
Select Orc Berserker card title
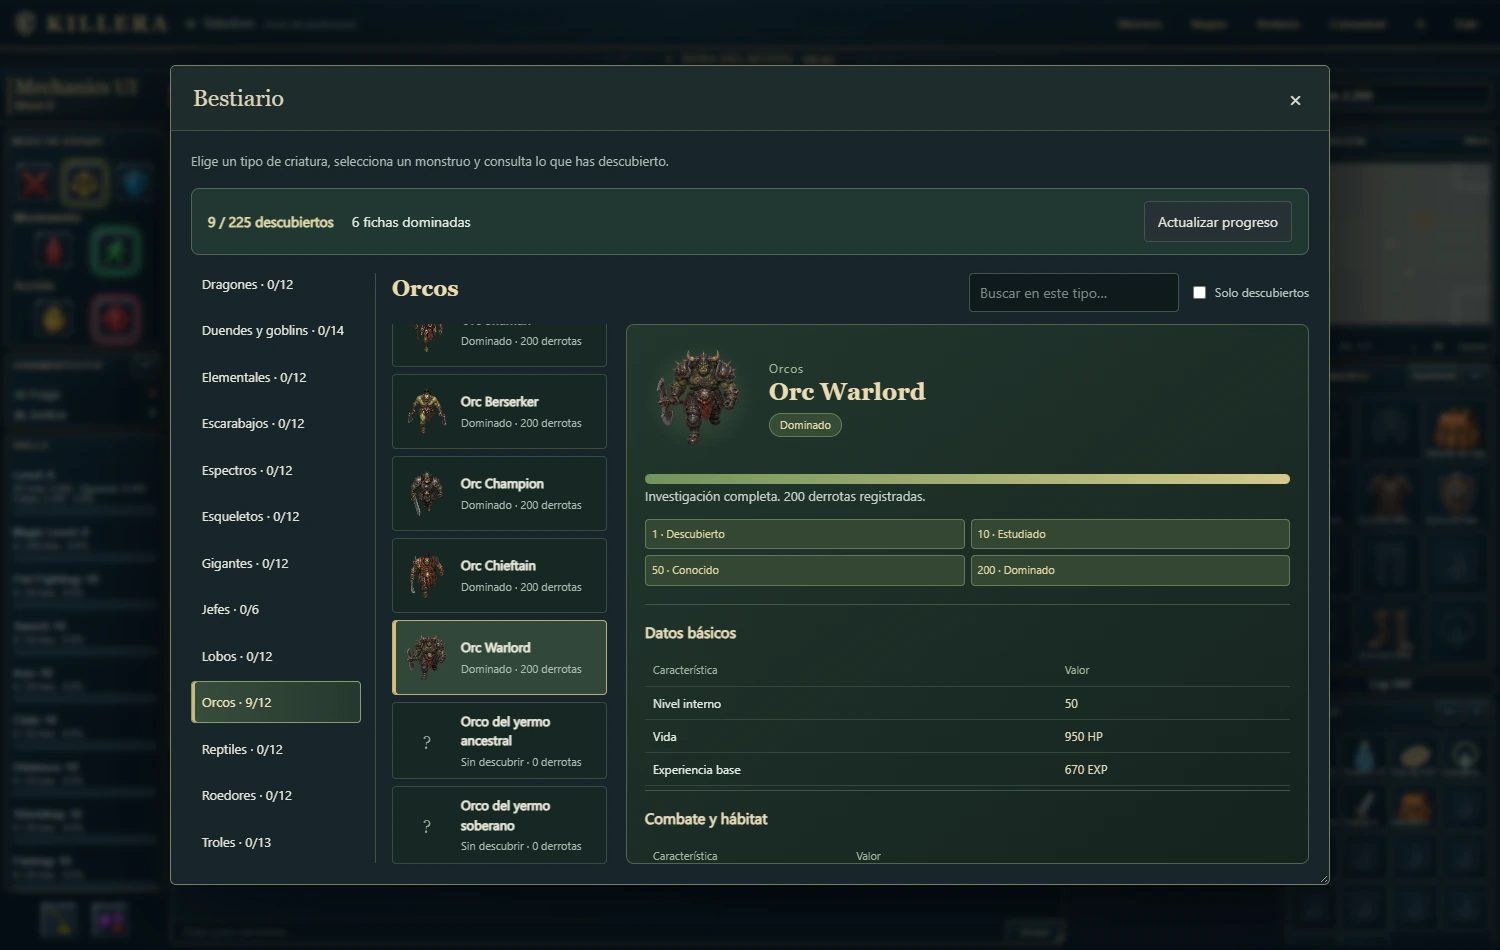click(499, 401)
